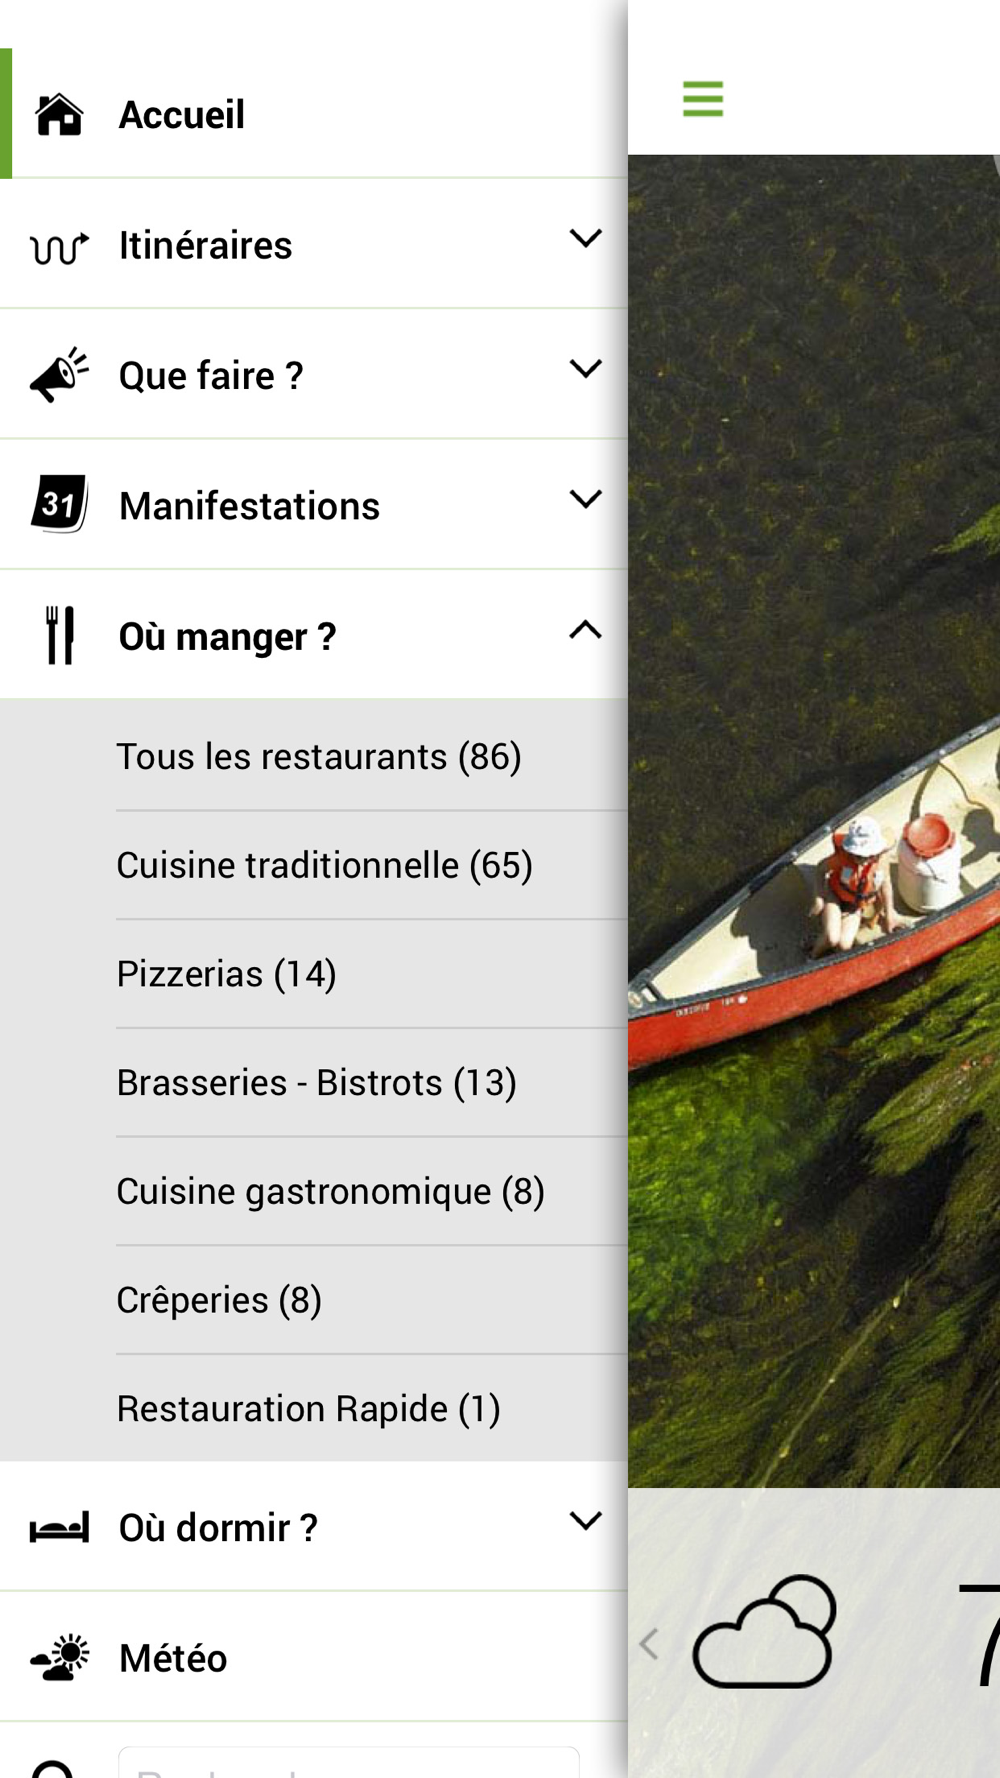Image resolution: width=1000 pixels, height=1778 pixels.
Task: Select Cuisine traditionnelle (65)
Action: pyautogui.click(x=325, y=866)
